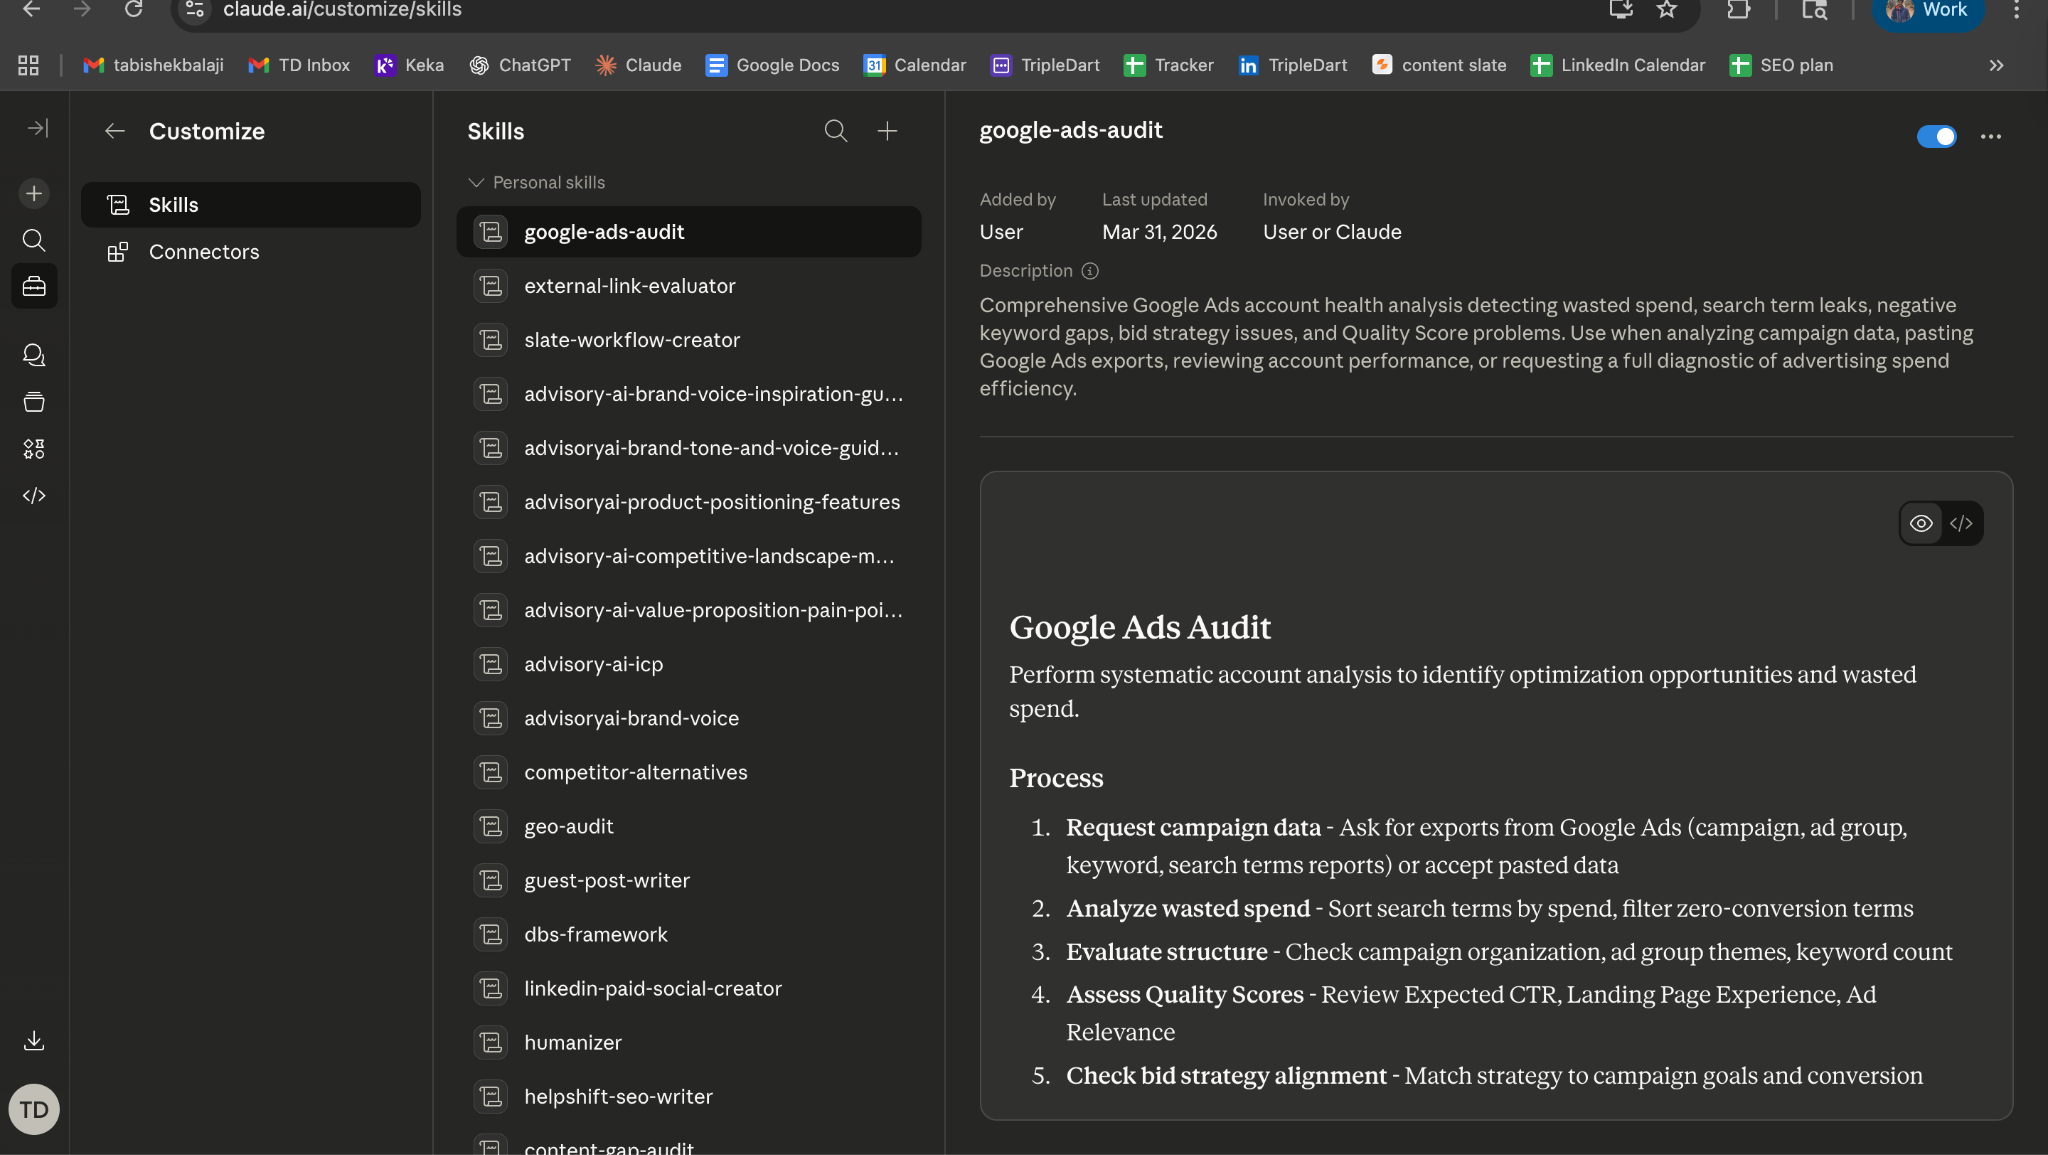Open the chats icon in left sidebar
Image resolution: width=2048 pixels, height=1155 pixels.
point(34,355)
